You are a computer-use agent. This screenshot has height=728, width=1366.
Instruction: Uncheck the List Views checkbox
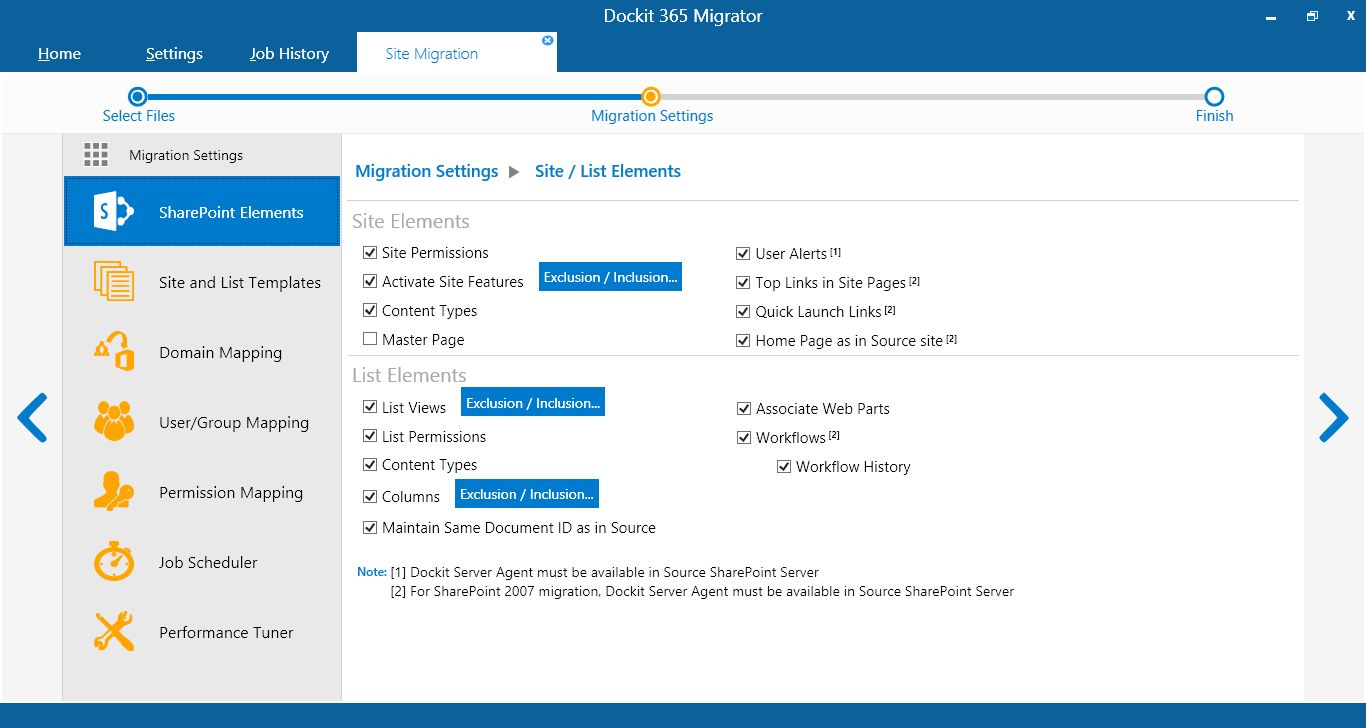(x=370, y=407)
